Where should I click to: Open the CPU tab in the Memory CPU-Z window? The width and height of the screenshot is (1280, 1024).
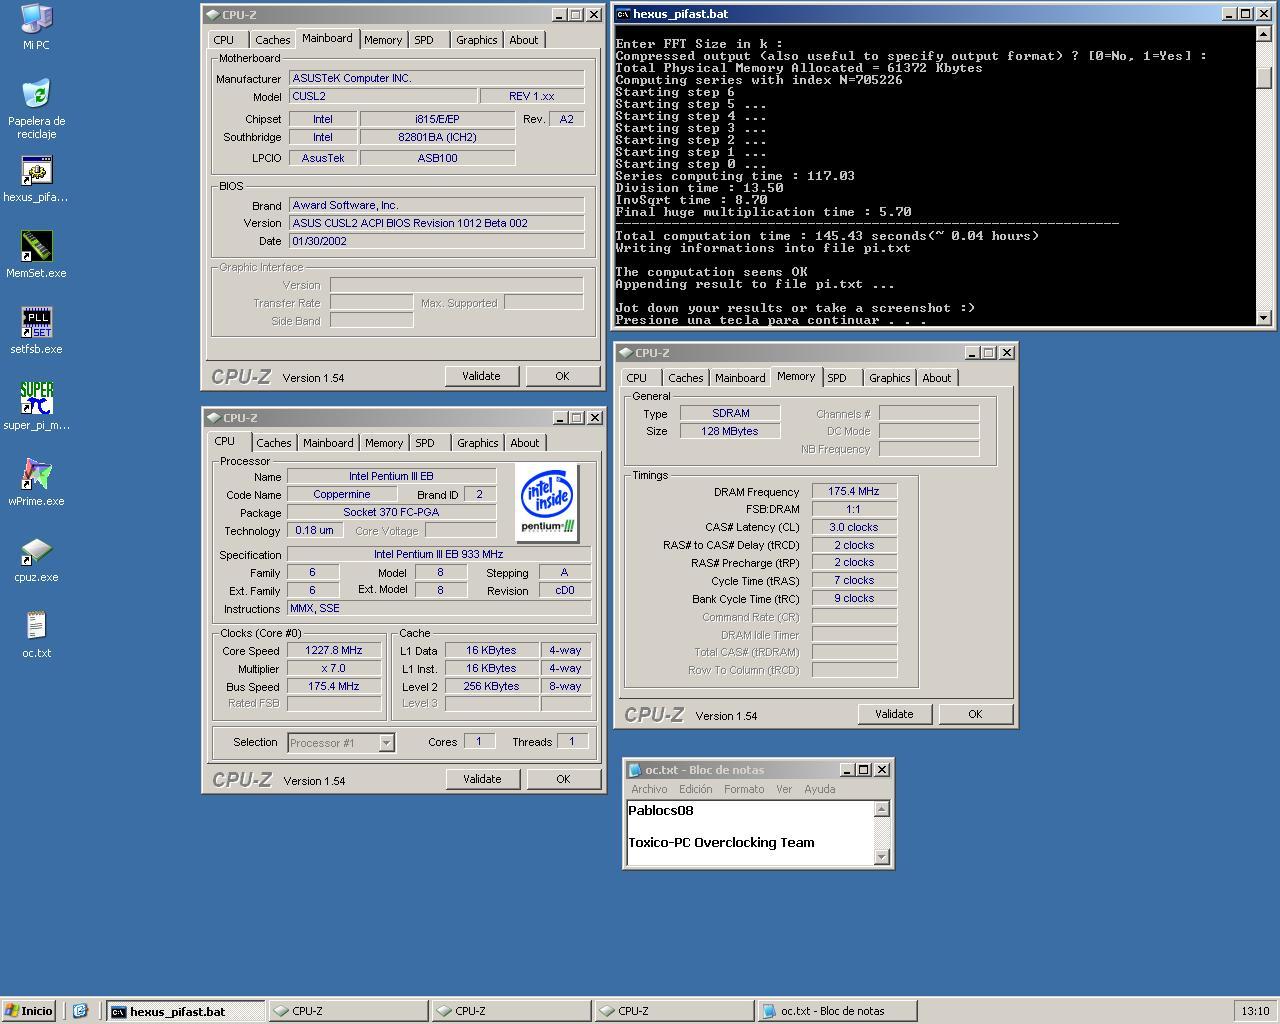637,378
